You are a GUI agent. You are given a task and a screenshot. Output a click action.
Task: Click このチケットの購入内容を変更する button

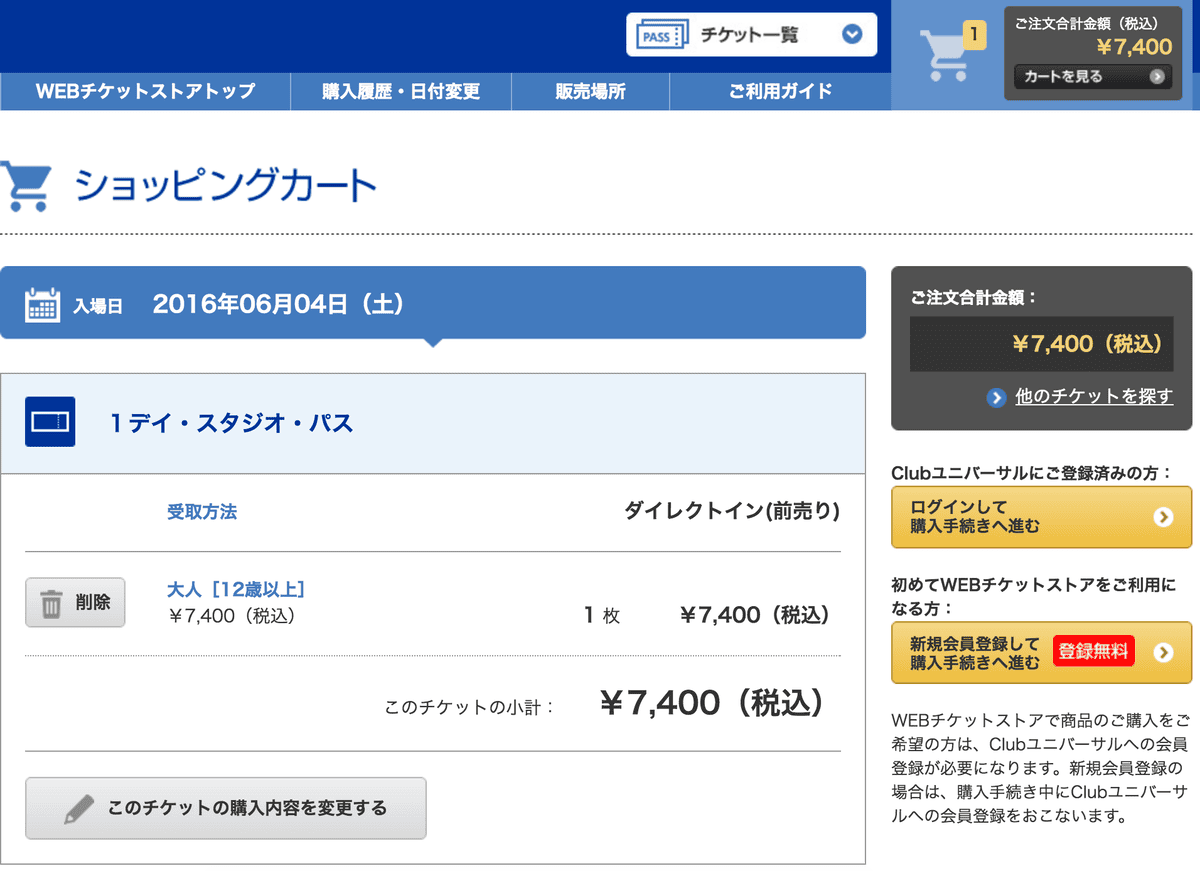(226, 808)
